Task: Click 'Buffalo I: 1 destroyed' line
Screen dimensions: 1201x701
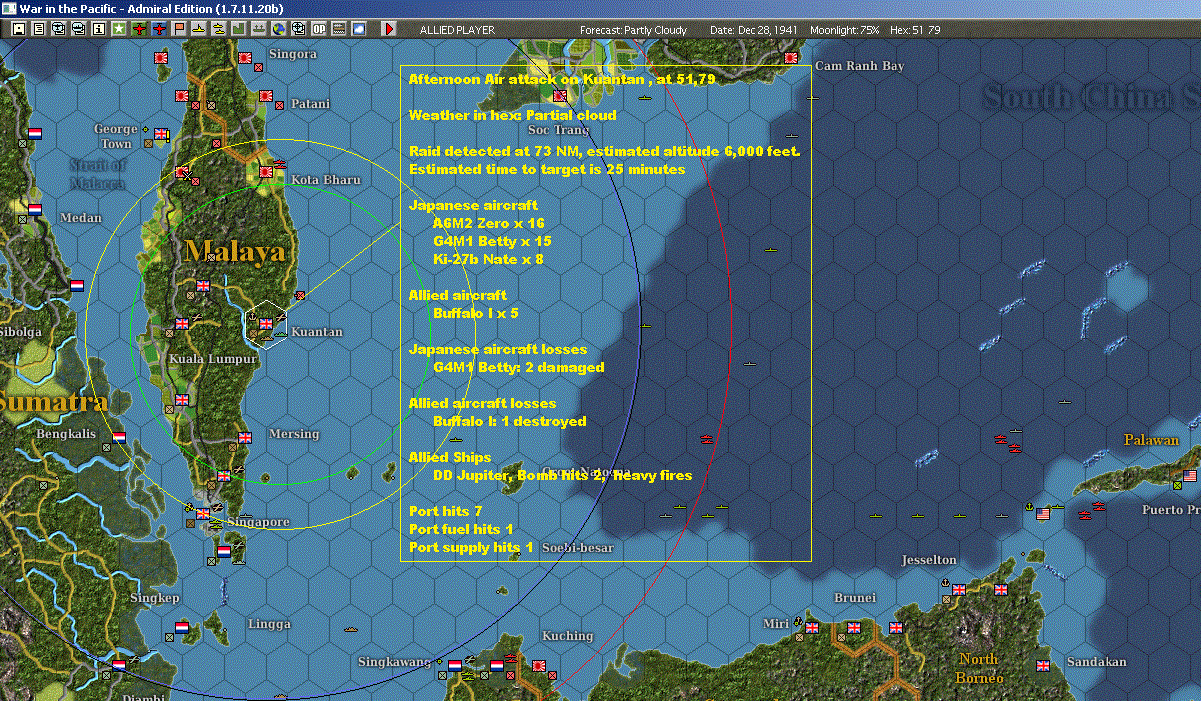Action: [x=510, y=421]
